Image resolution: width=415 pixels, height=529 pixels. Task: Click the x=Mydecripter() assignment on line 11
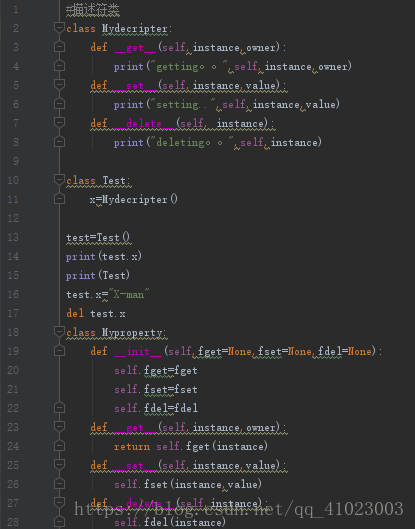134,199
